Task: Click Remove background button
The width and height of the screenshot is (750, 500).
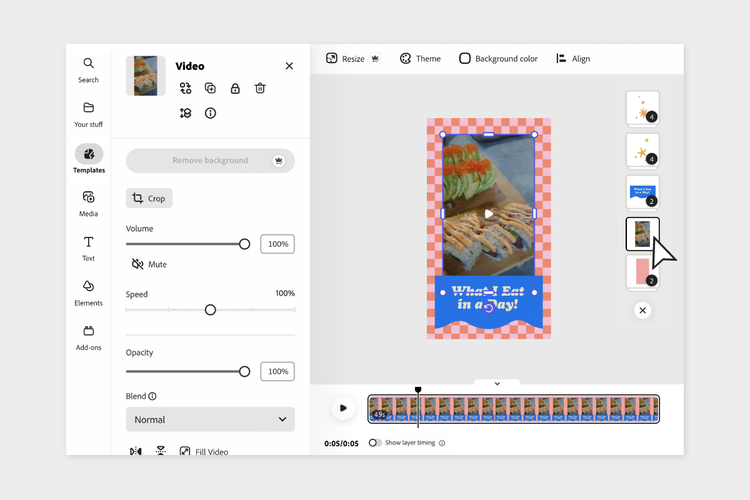Action: coord(210,160)
